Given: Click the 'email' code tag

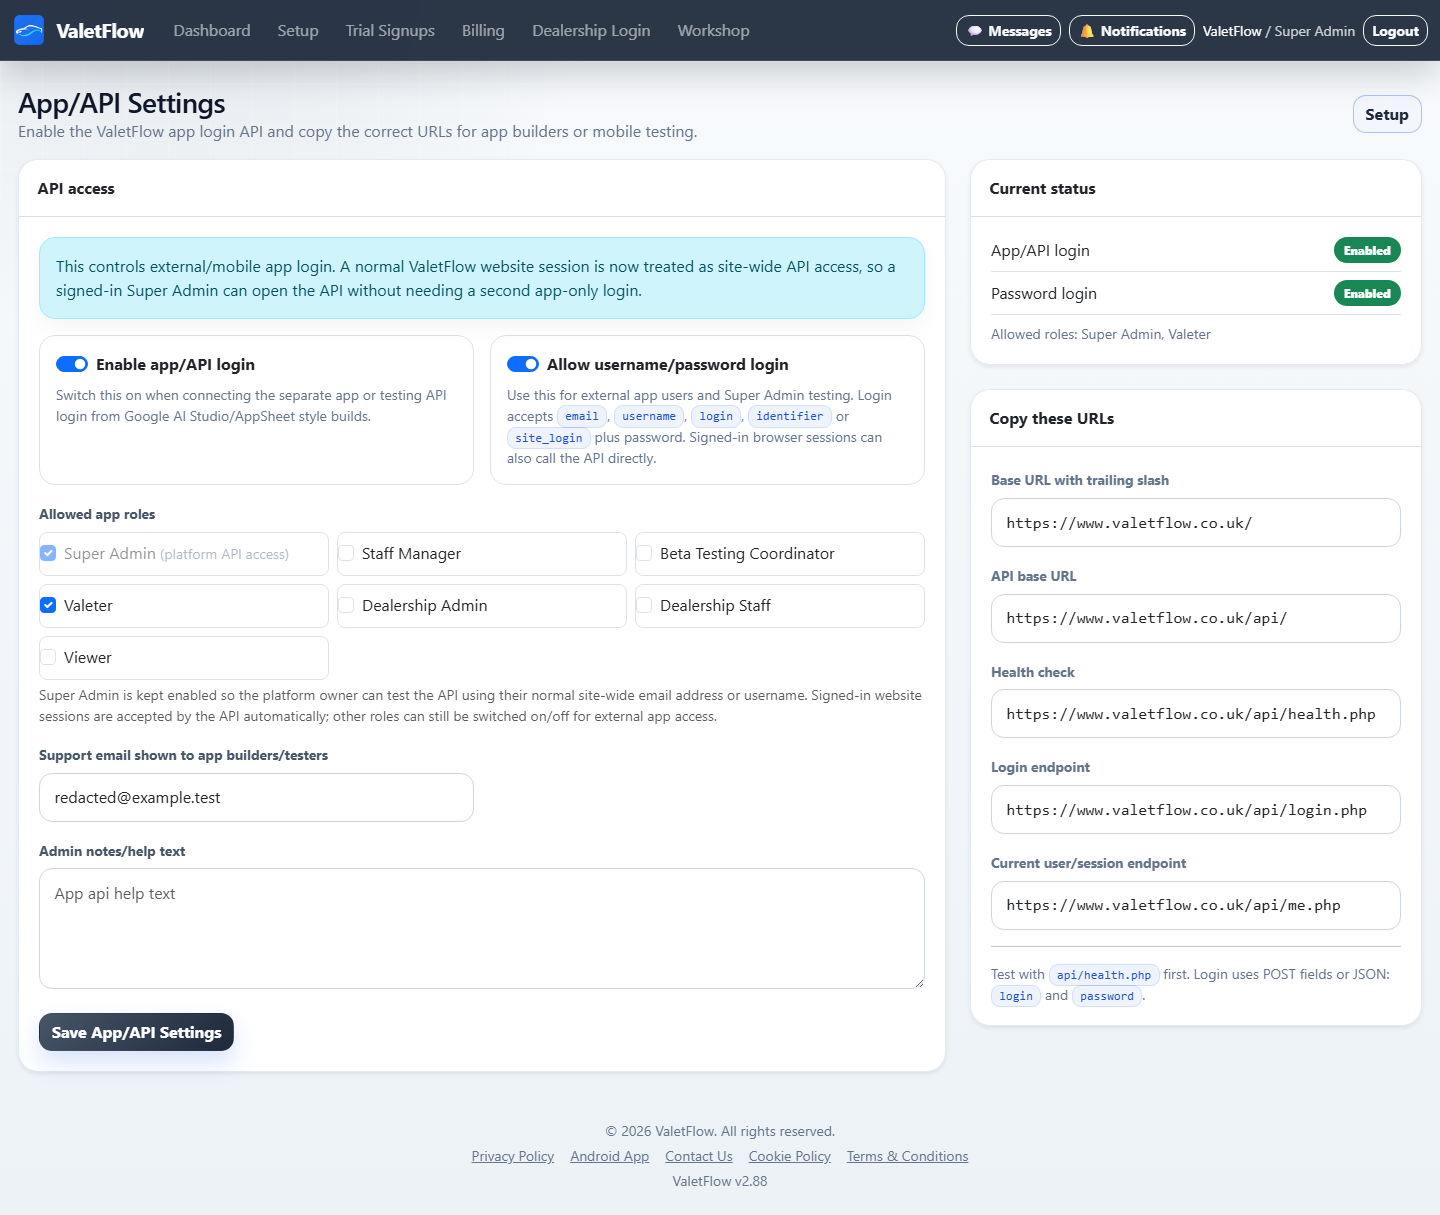Looking at the screenshot, I should [x=582, y=416].
